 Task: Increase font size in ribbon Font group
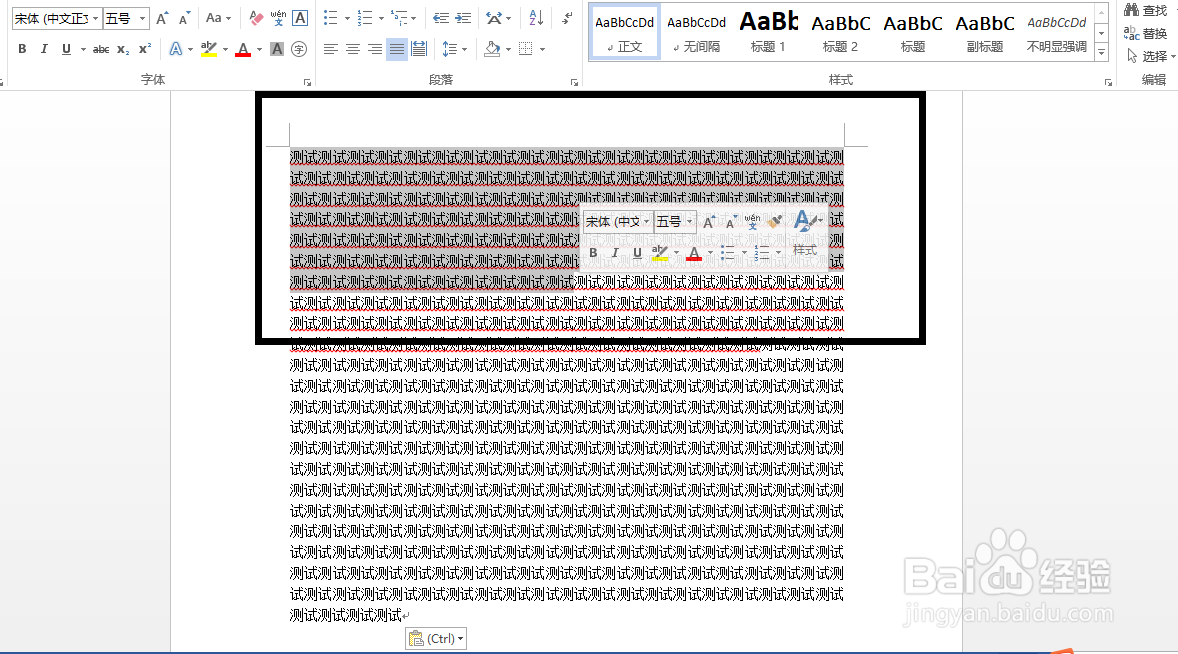point(162,18)
